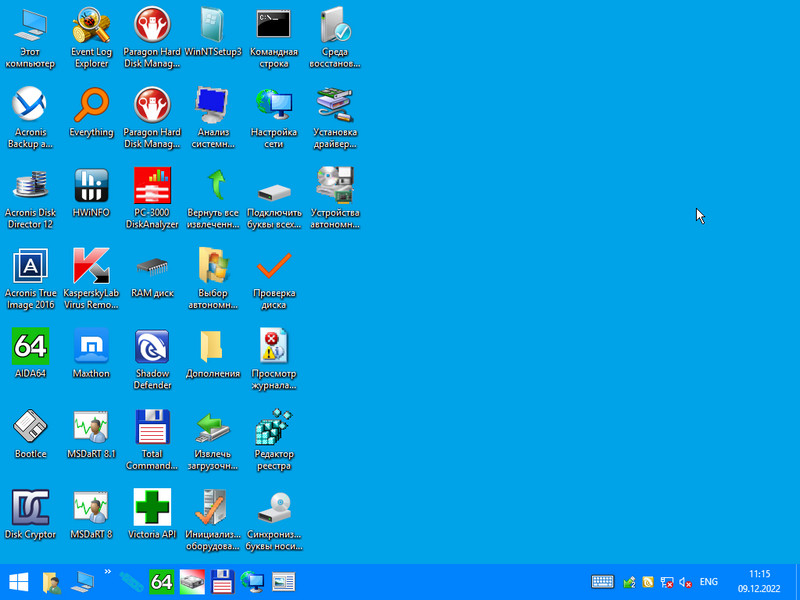Select Acronis Disk Director 12 icon

(x=30, y=199)
